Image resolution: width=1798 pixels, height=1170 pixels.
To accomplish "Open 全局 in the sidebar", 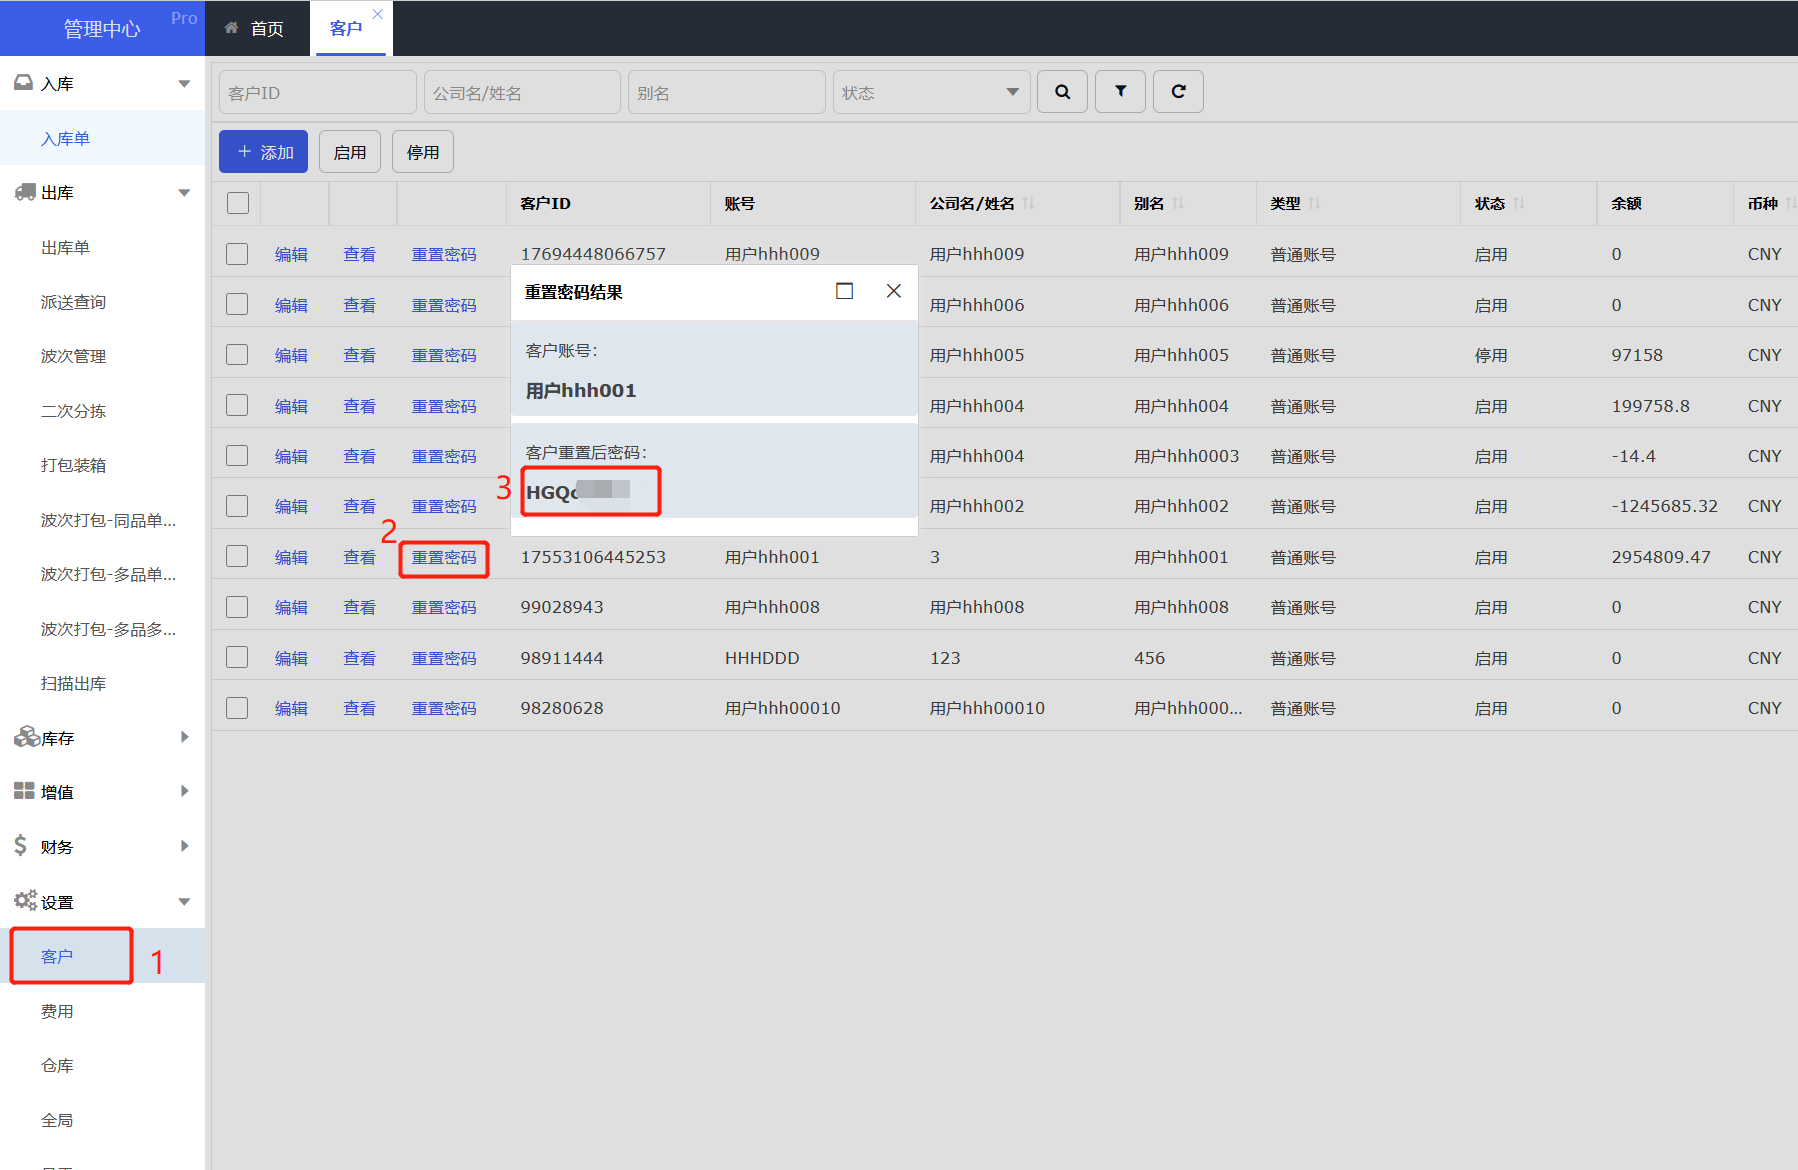I will [57, 1120].
